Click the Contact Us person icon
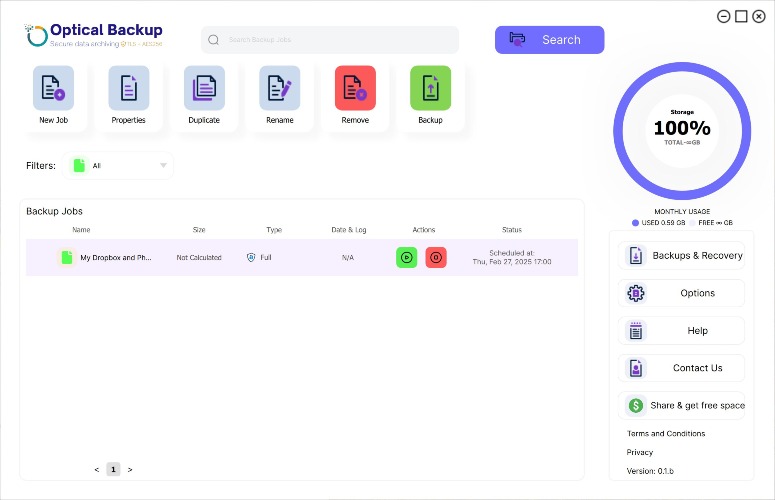 tap(636, 368)
